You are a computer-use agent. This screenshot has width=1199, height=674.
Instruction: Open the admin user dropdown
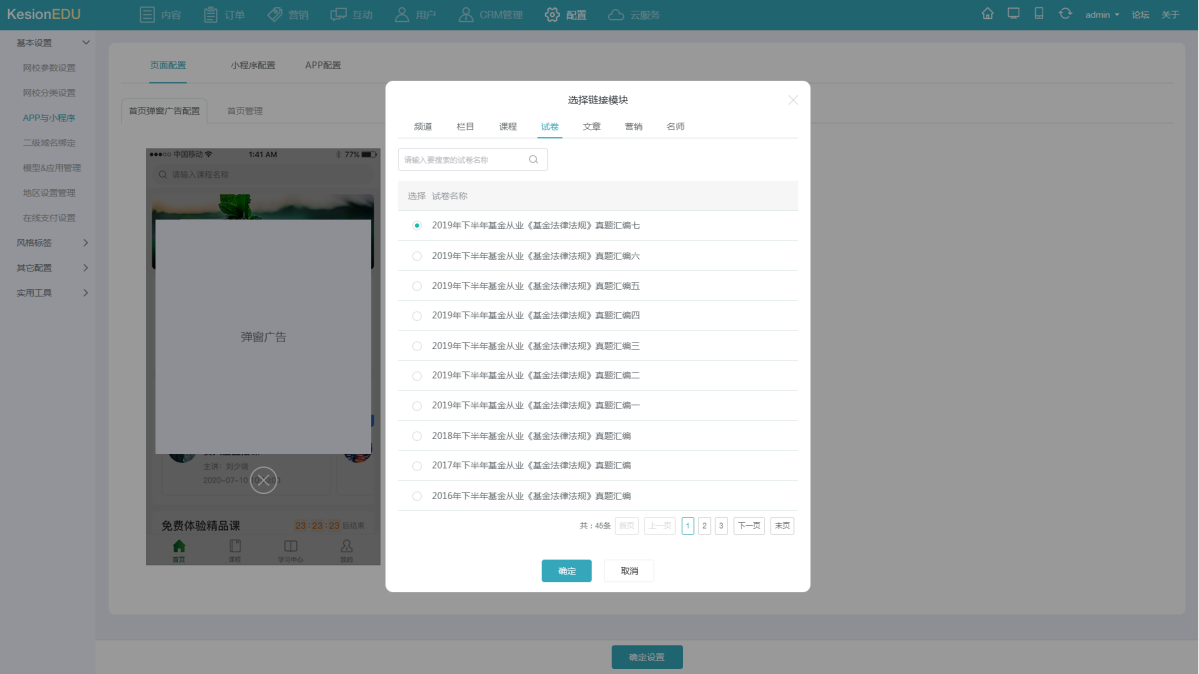point(1102,15)
